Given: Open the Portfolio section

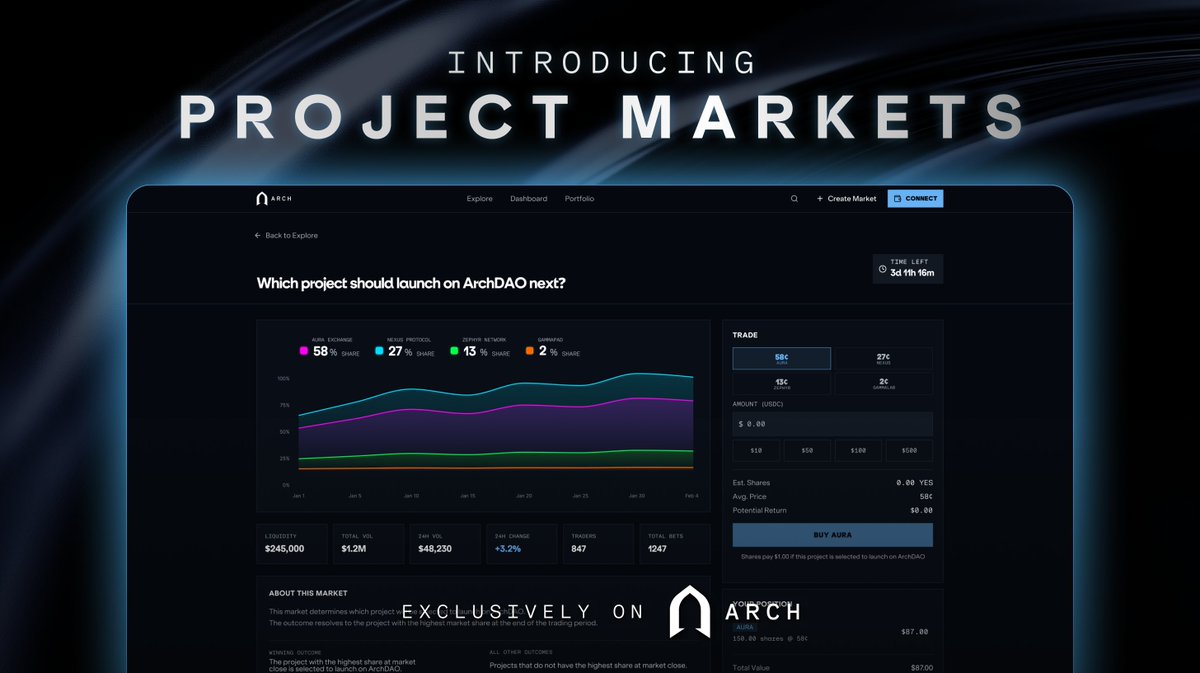Looking at the screenshot, I should 580,198.
